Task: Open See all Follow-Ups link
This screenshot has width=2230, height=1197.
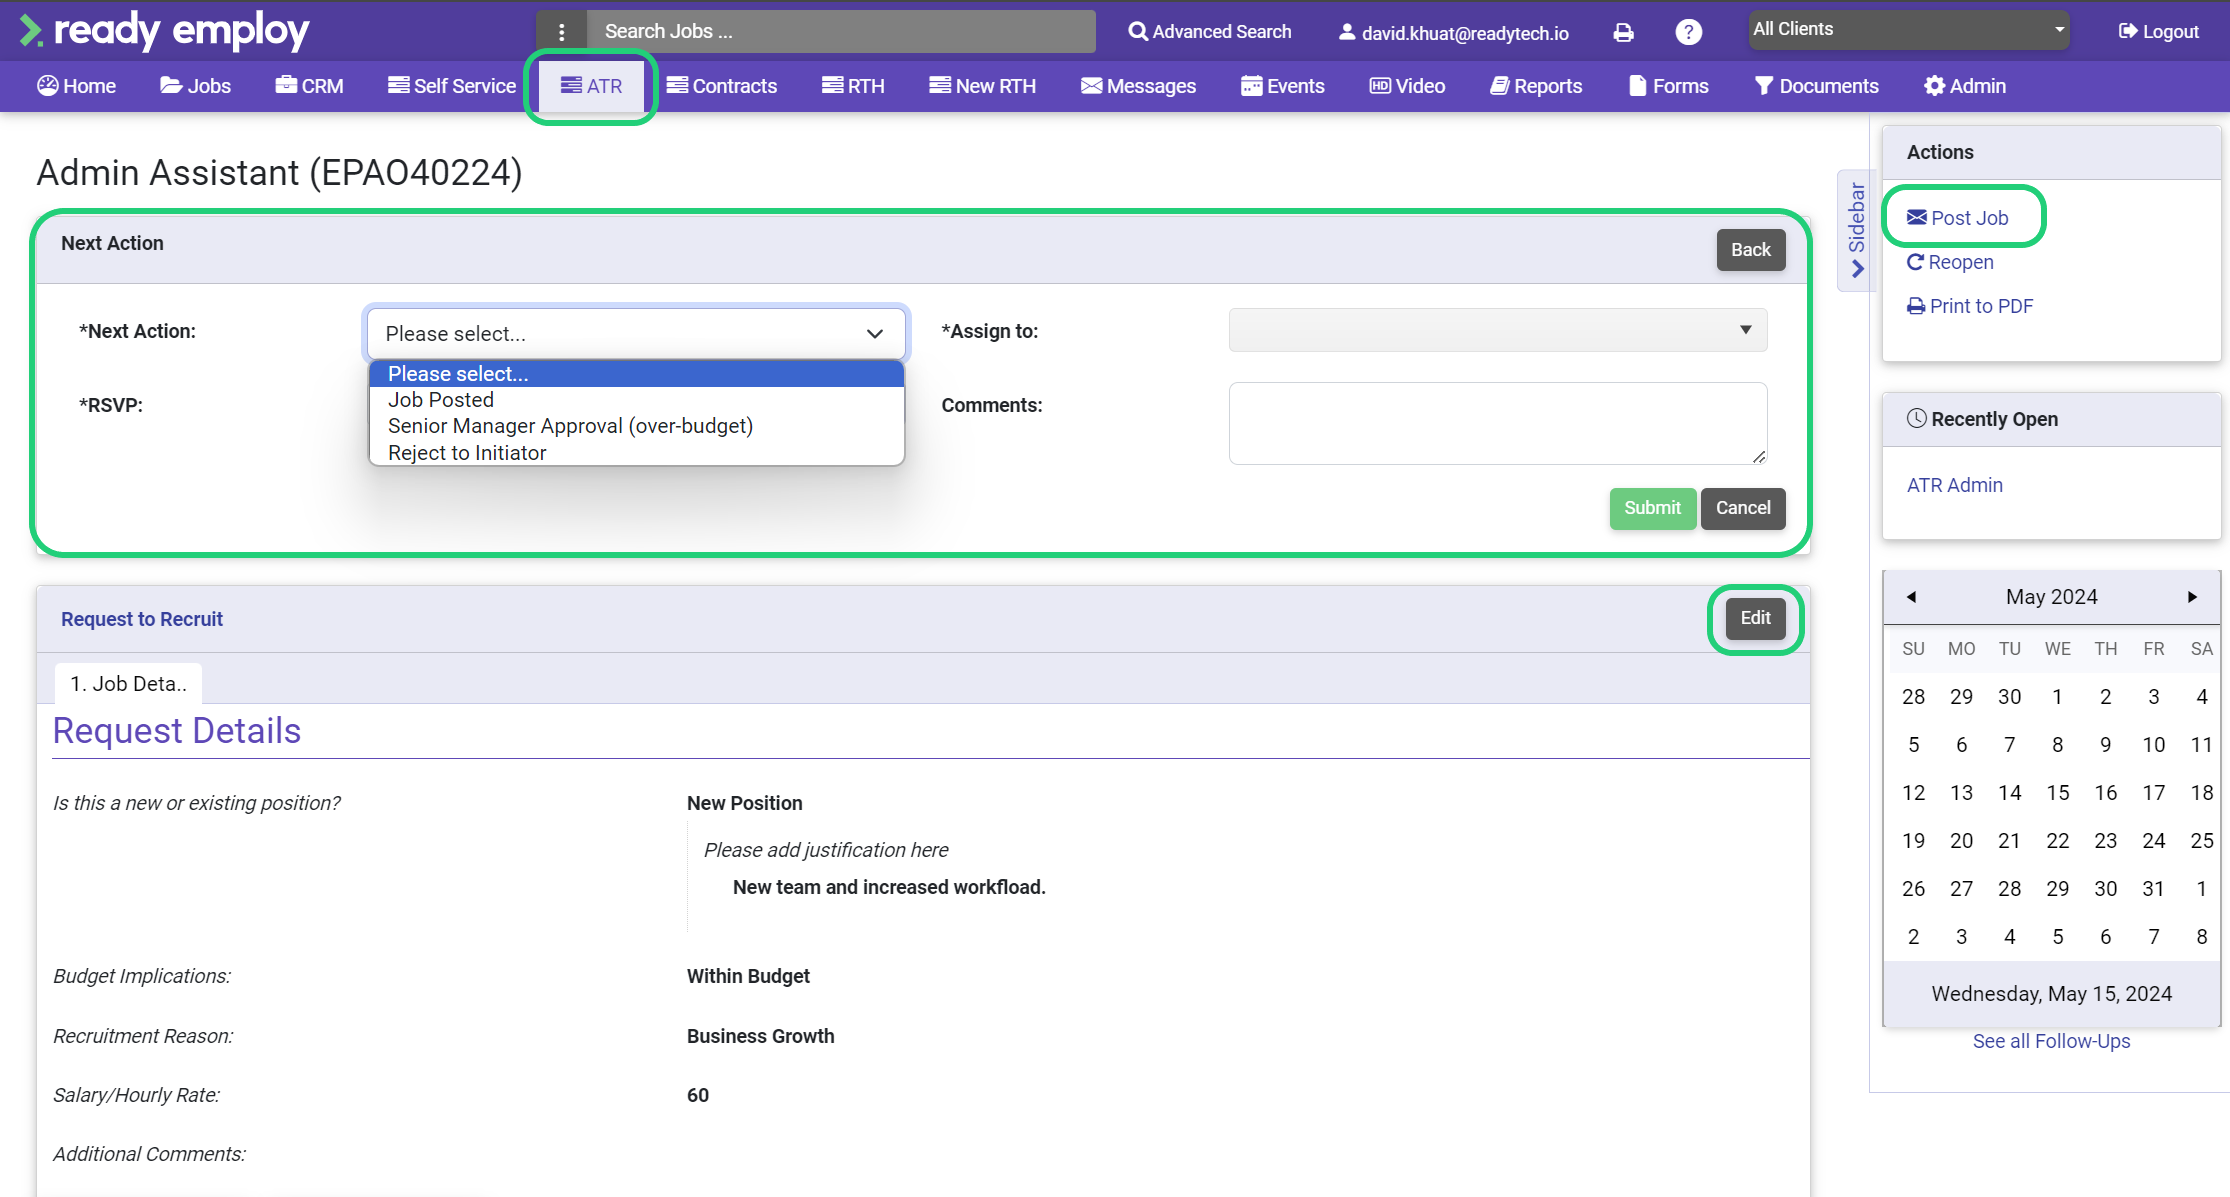Action: (2051, 1041)
